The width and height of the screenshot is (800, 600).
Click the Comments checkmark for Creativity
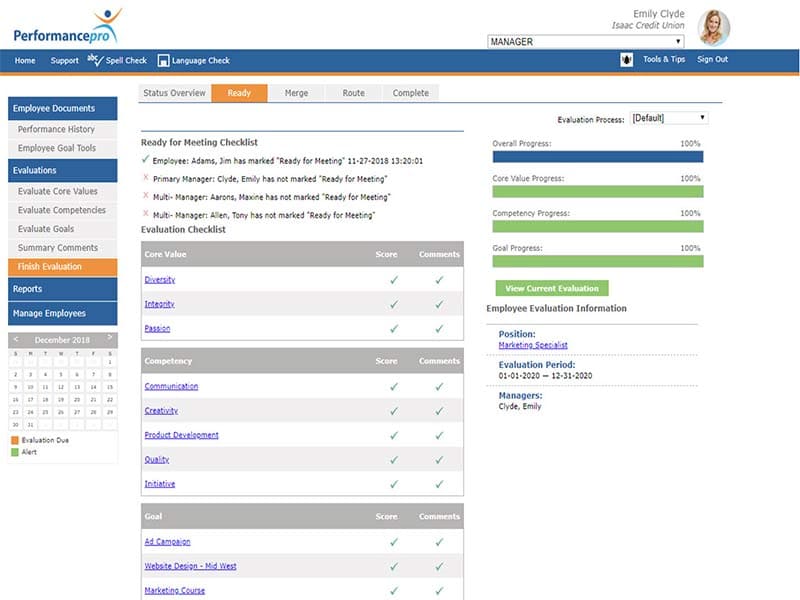439,411
